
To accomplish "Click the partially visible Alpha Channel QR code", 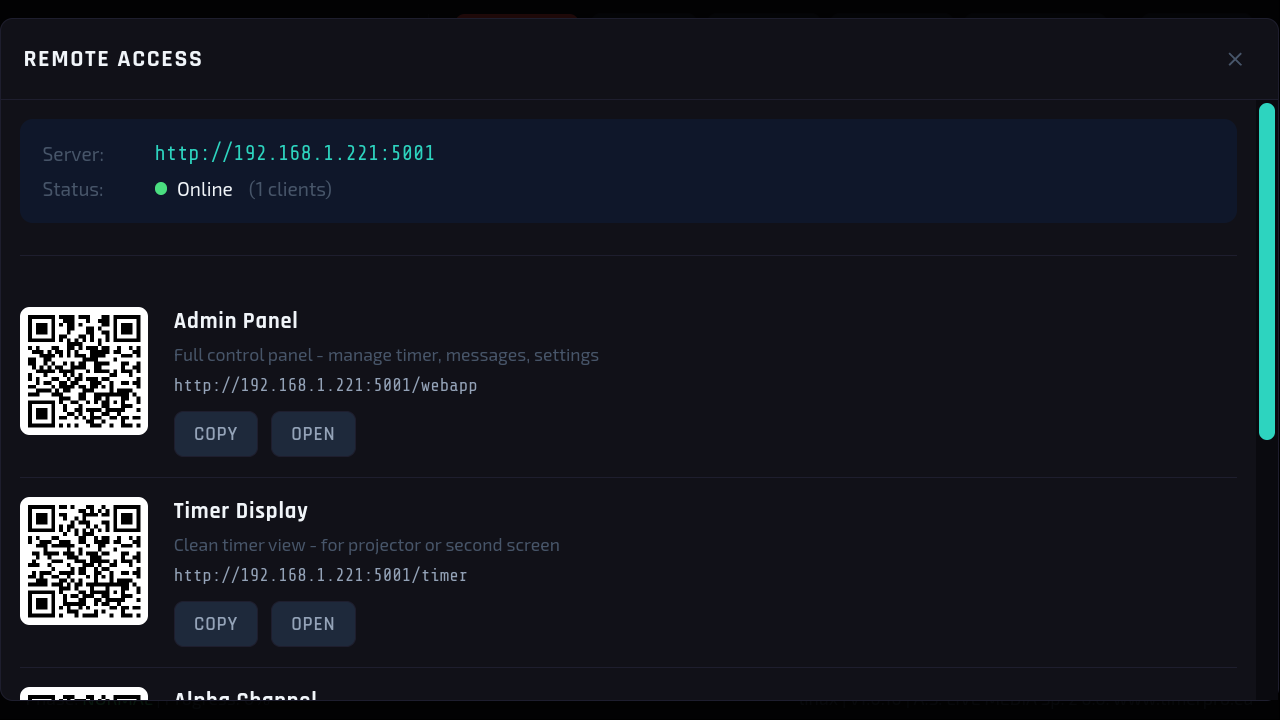I will click(x=84, y=693).
